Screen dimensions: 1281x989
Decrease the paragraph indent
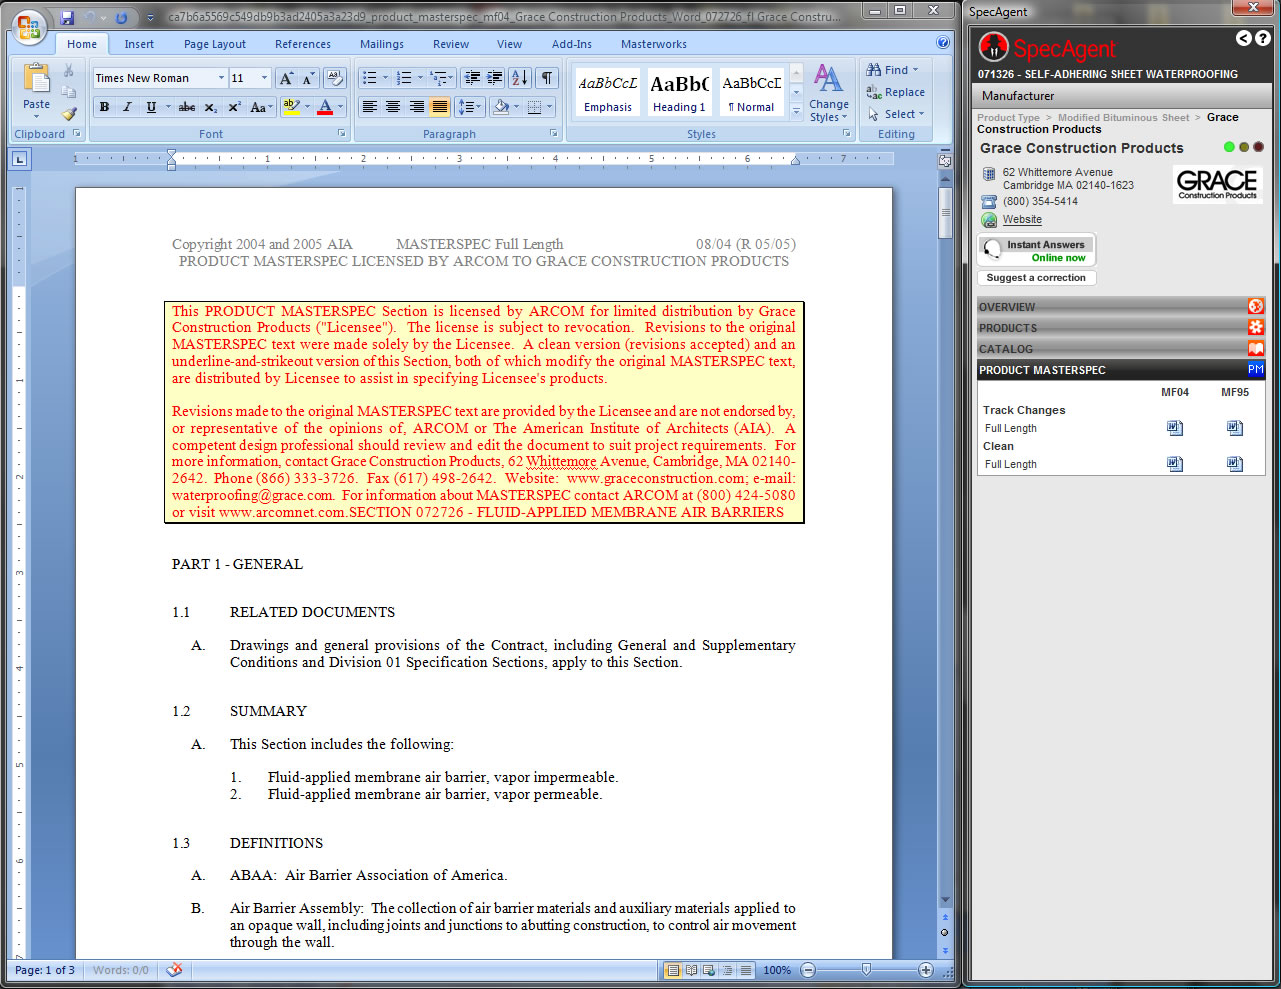(472, 78)
